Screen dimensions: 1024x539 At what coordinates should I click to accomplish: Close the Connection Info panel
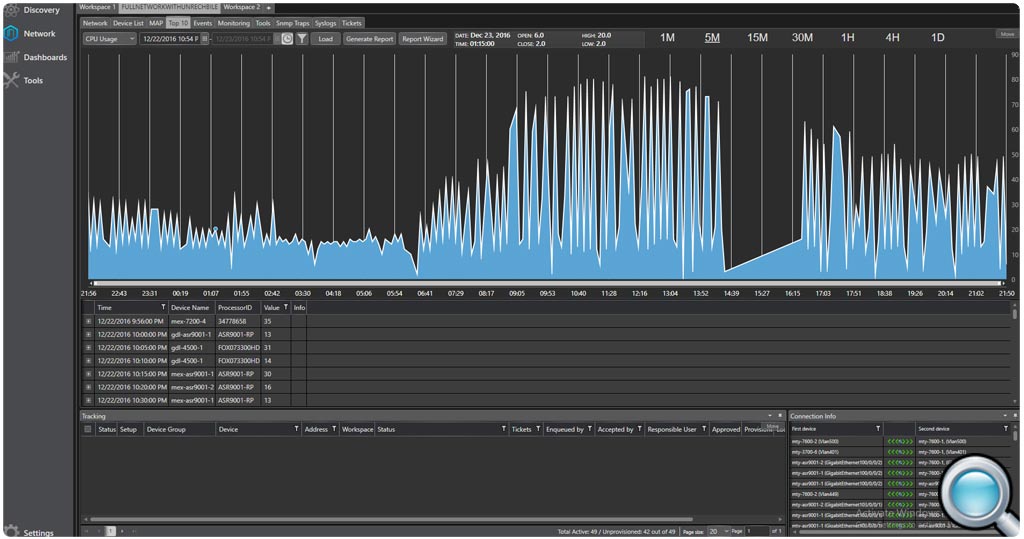(x=1015, y=416)
